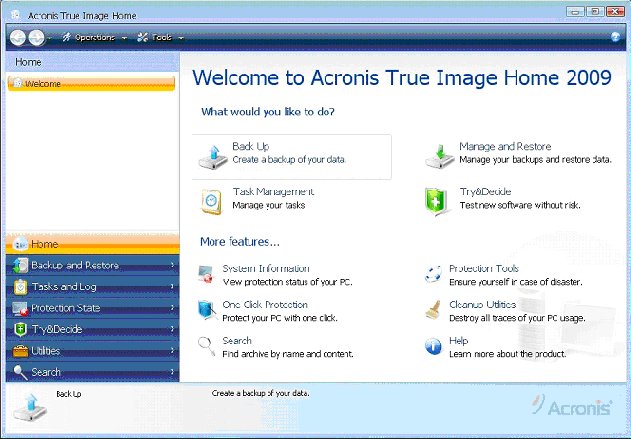Click the Try&Decide green shield icon
The width and height of the screenshot is (631, 439).
pos(437,199)
